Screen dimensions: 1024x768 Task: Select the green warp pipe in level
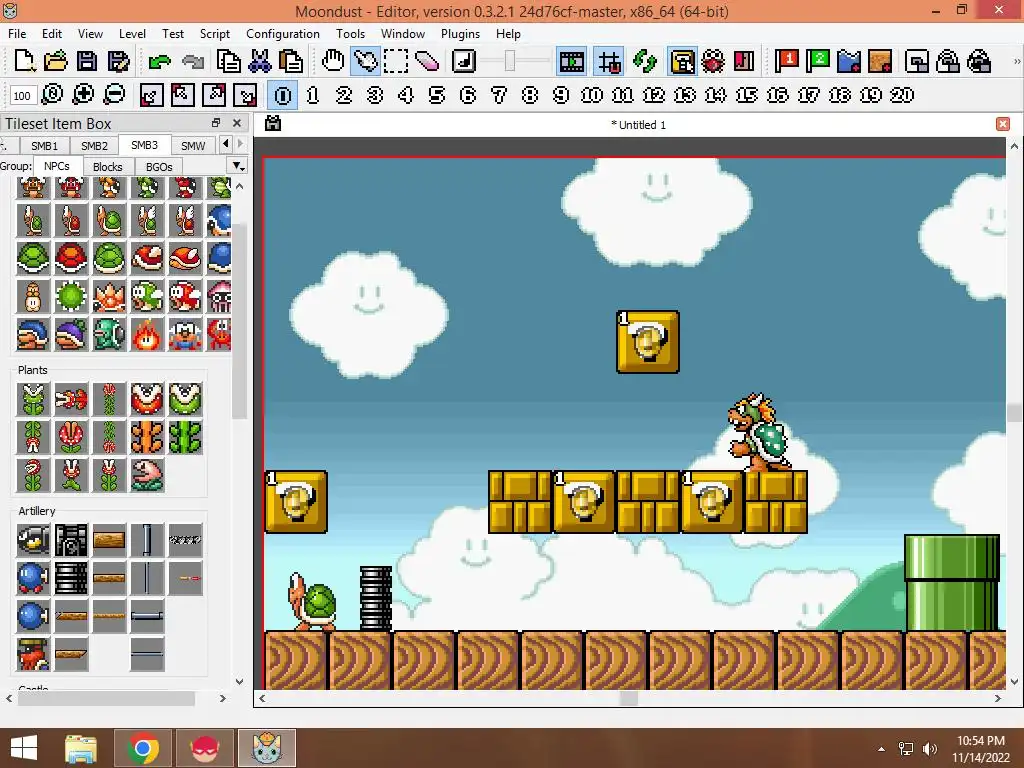point(952,583)
